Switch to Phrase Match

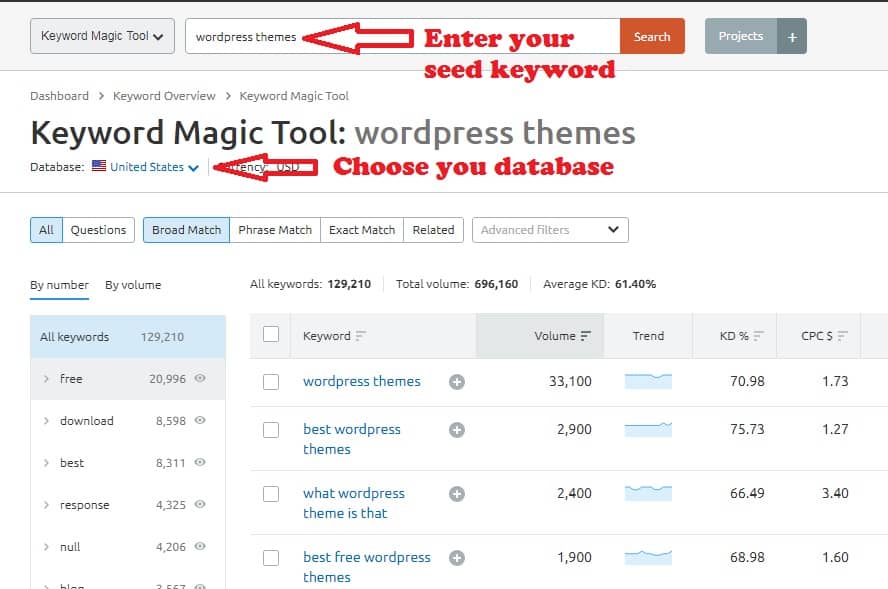(x=275, y=230)
